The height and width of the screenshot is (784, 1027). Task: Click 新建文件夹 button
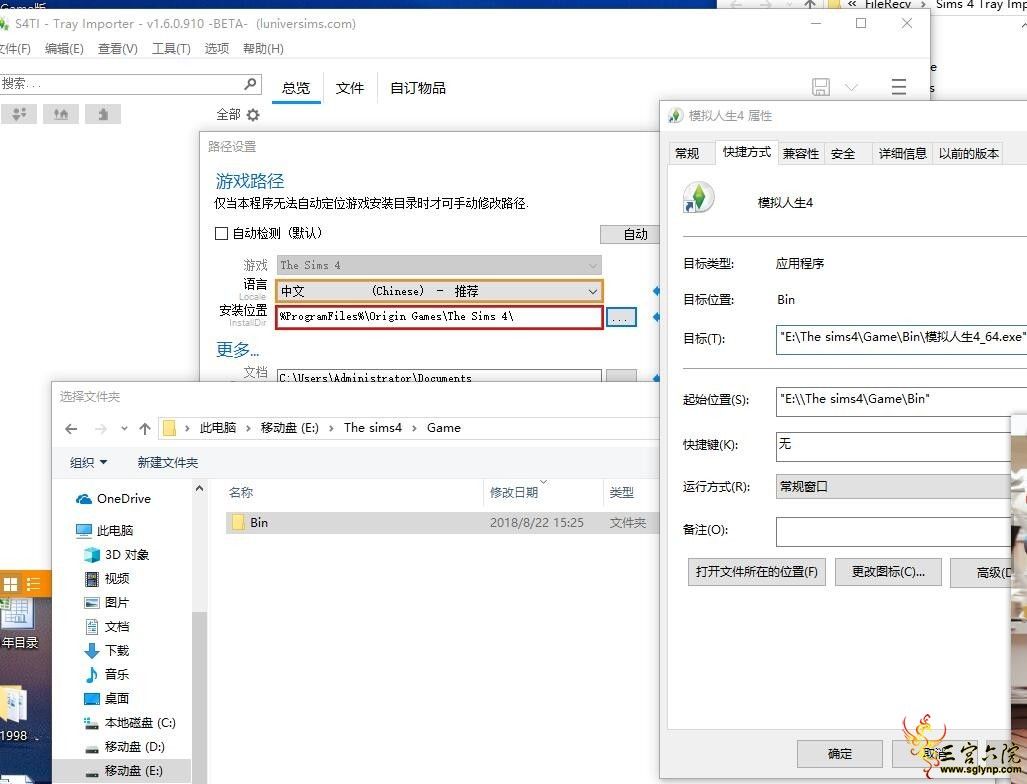pyautogui.click(x=168, y=462)
